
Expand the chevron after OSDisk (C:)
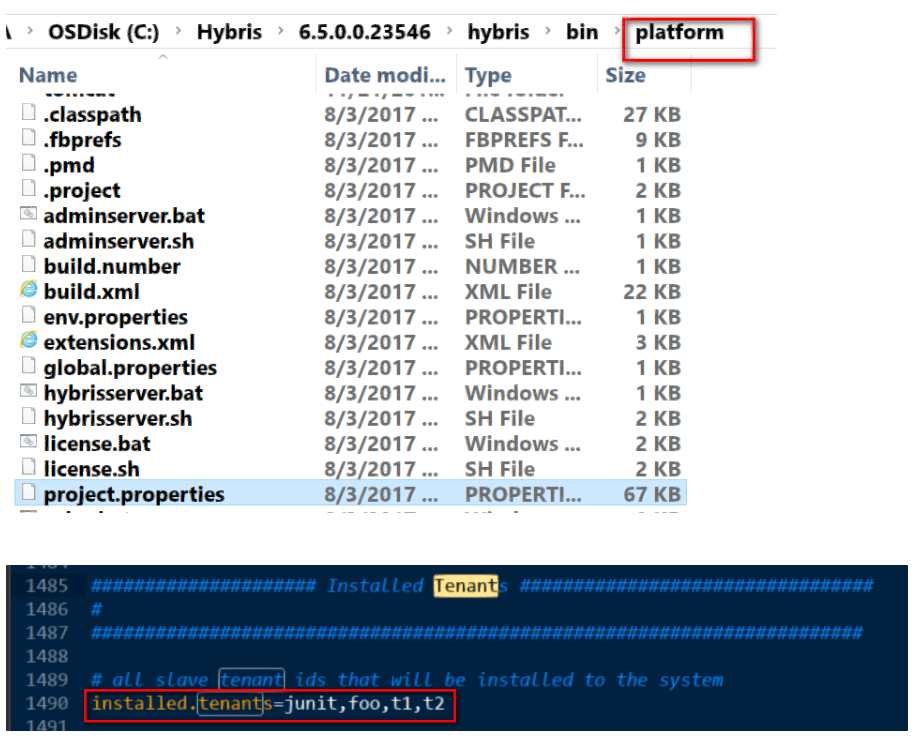(179, 30)
